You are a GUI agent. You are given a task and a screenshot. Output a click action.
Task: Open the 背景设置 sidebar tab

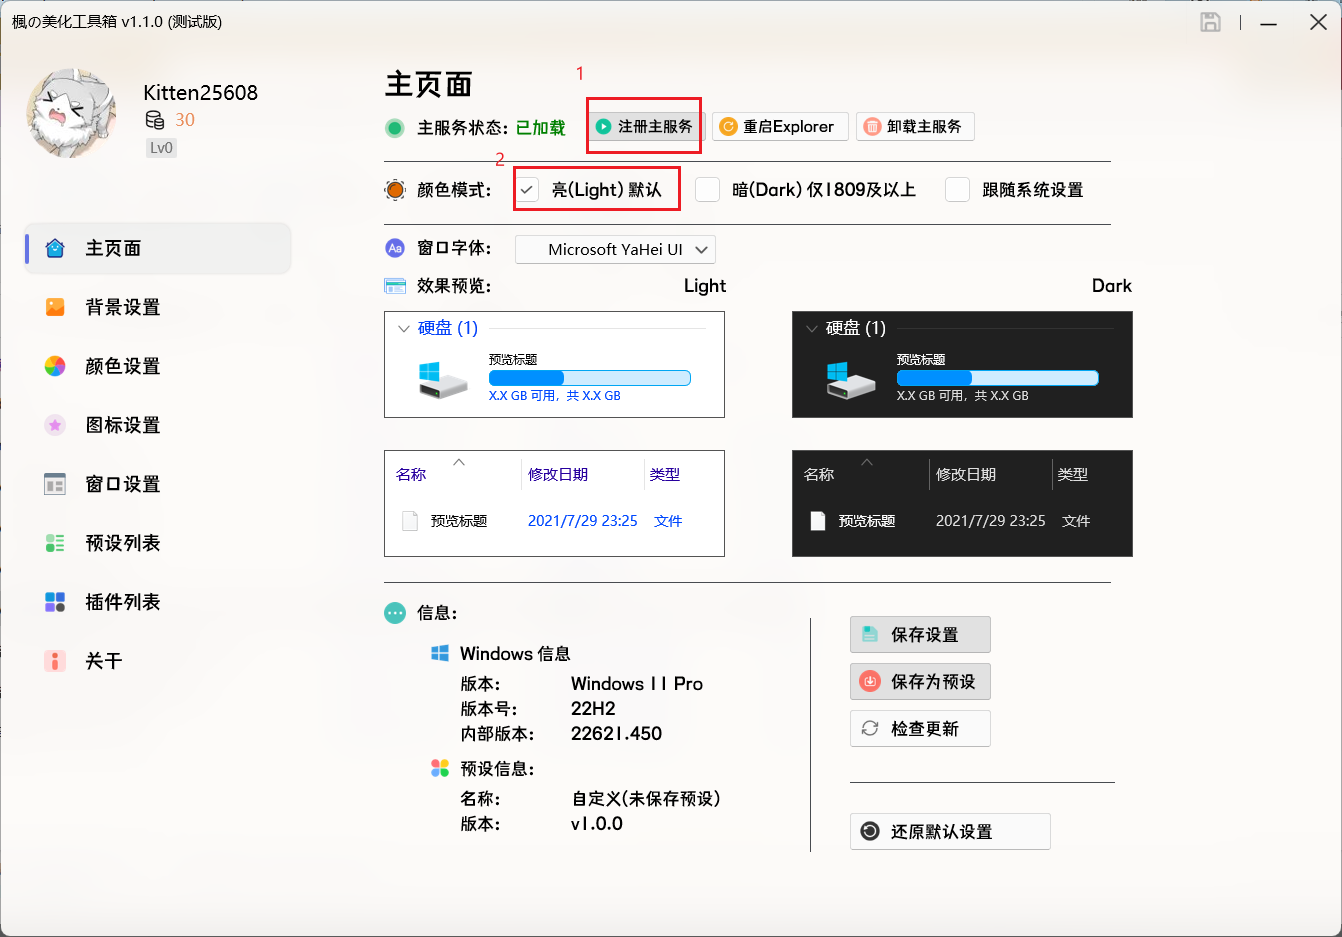click(x=158, y=307)
